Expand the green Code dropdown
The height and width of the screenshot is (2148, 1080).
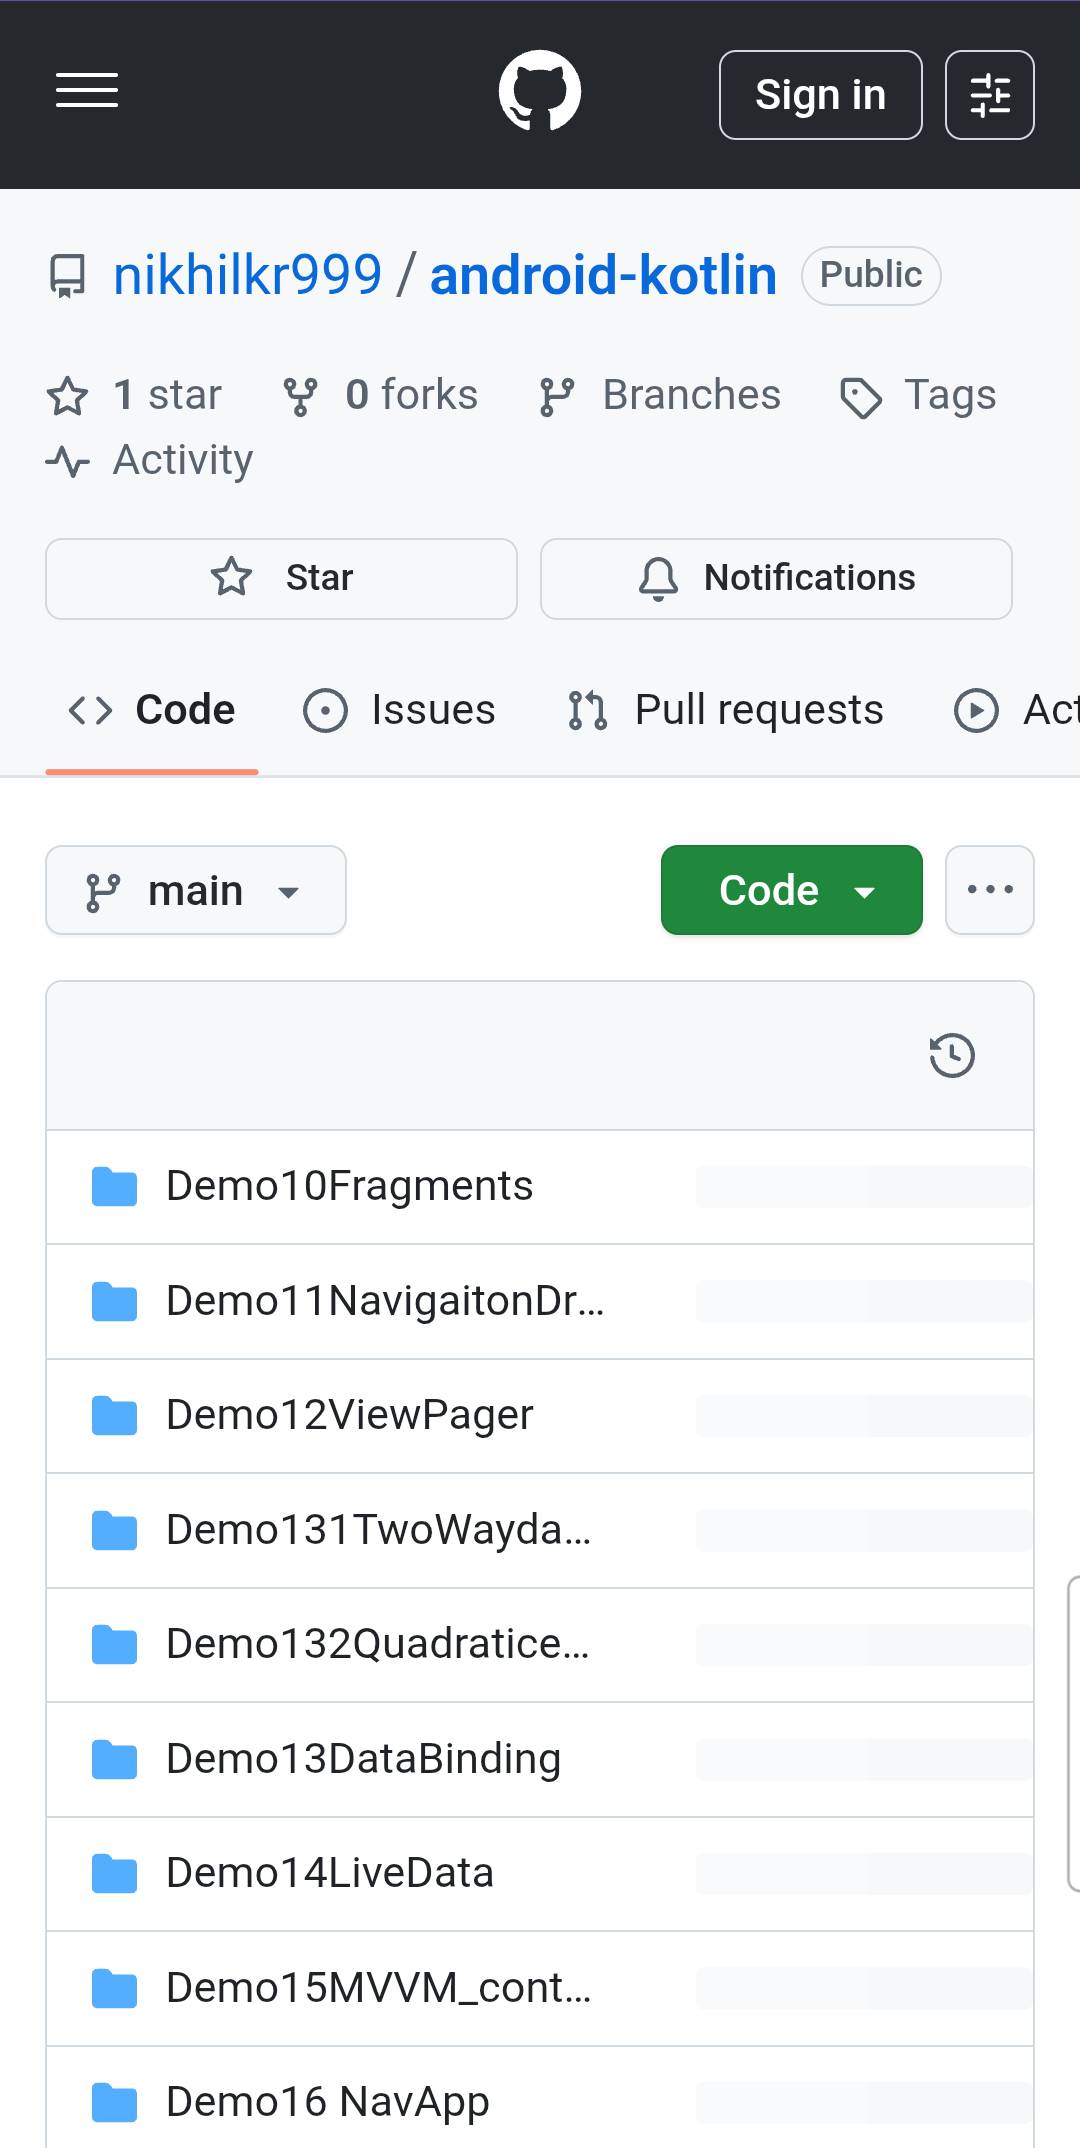click(x=791, y=890)
